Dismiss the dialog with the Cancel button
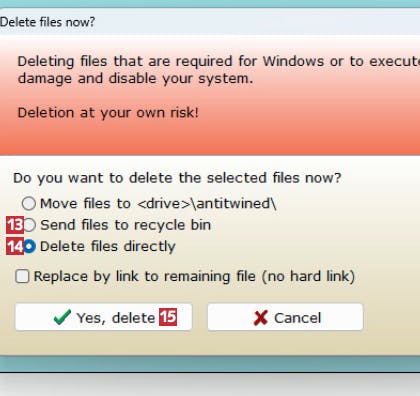420x396 pixels. pos(285,317)
